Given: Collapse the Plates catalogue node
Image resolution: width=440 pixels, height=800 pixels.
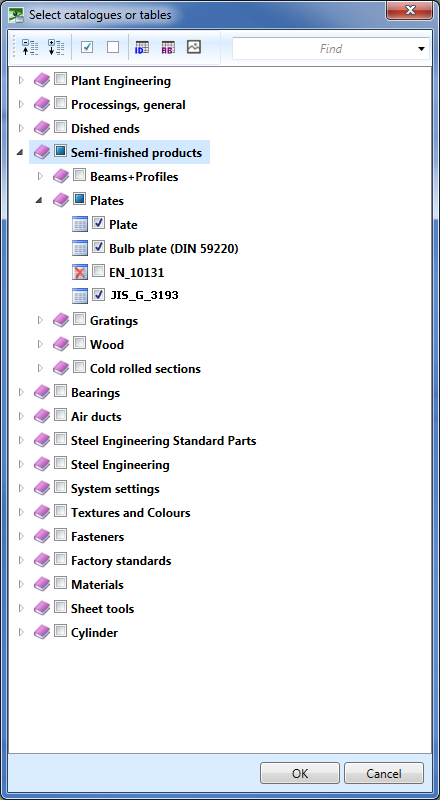Looking at the screenshot, I should point(39,201).
